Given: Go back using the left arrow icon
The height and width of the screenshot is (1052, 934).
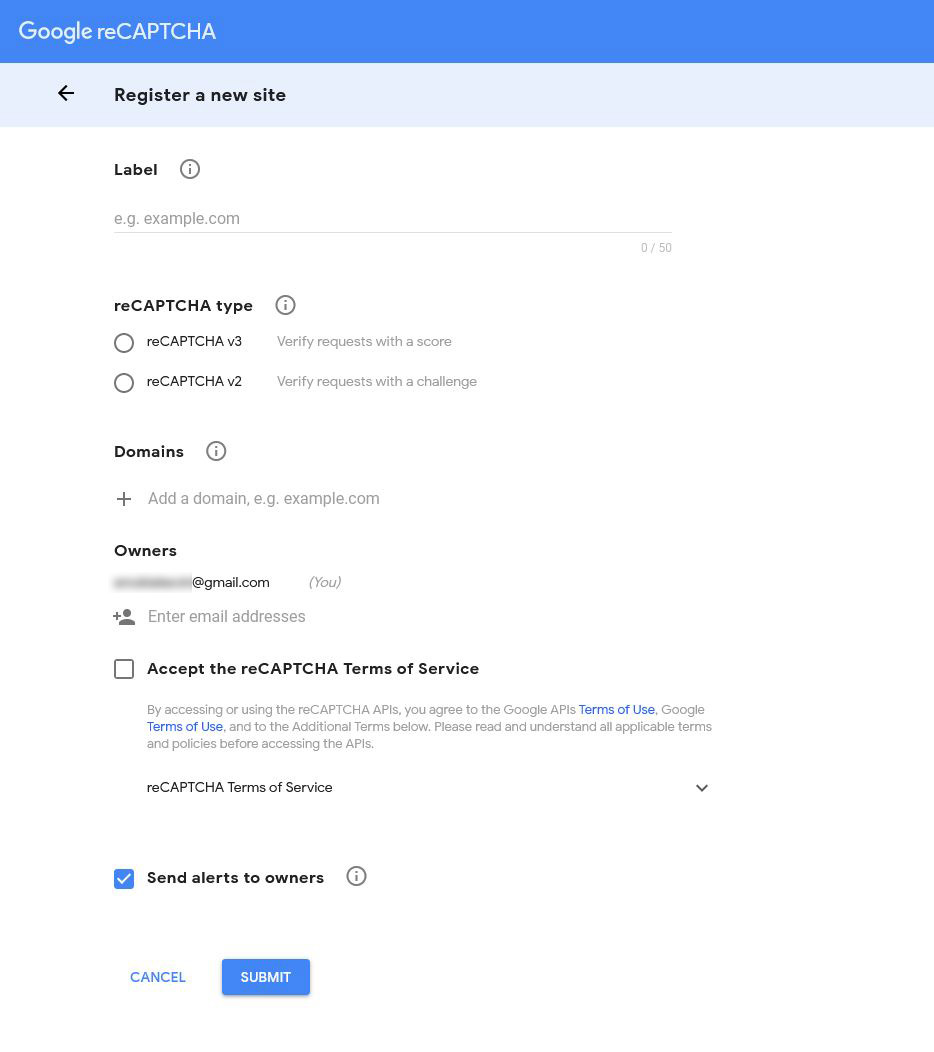Looking at the screenshot, I should pyautogui.click(x=66, y=93).
